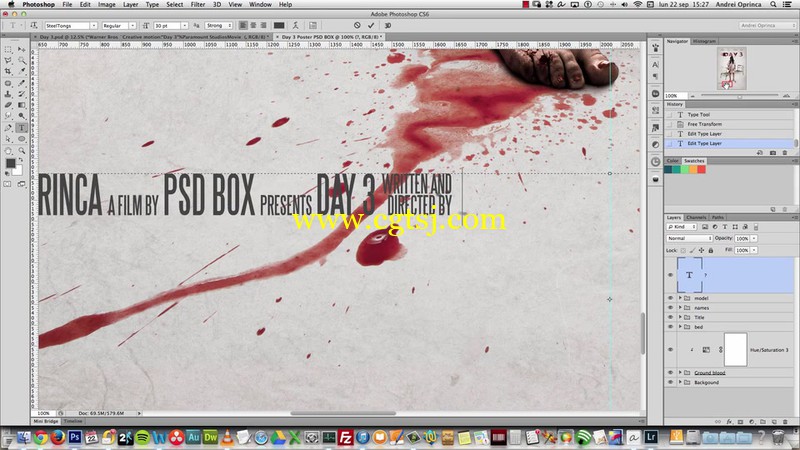Select the Gradient tool
800x450 pixels.
point(21,105)
